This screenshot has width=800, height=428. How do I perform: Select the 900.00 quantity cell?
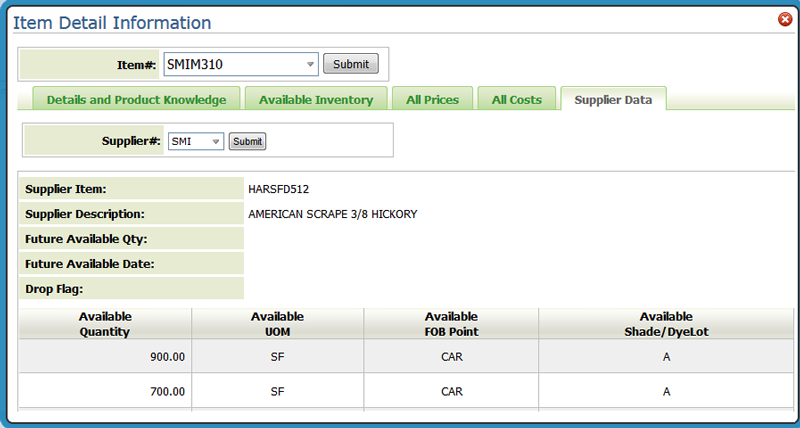(x=105, y=356)
